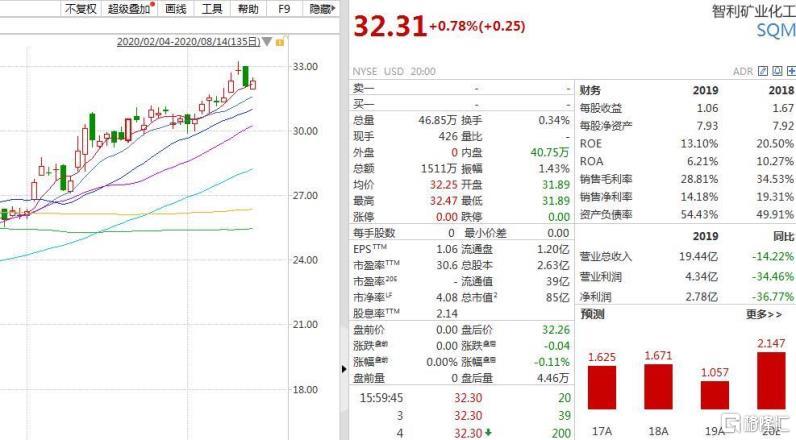Click the 均价 value 32.25
The height and width of the screenshot is (440, 796).
tap(444, 185)
